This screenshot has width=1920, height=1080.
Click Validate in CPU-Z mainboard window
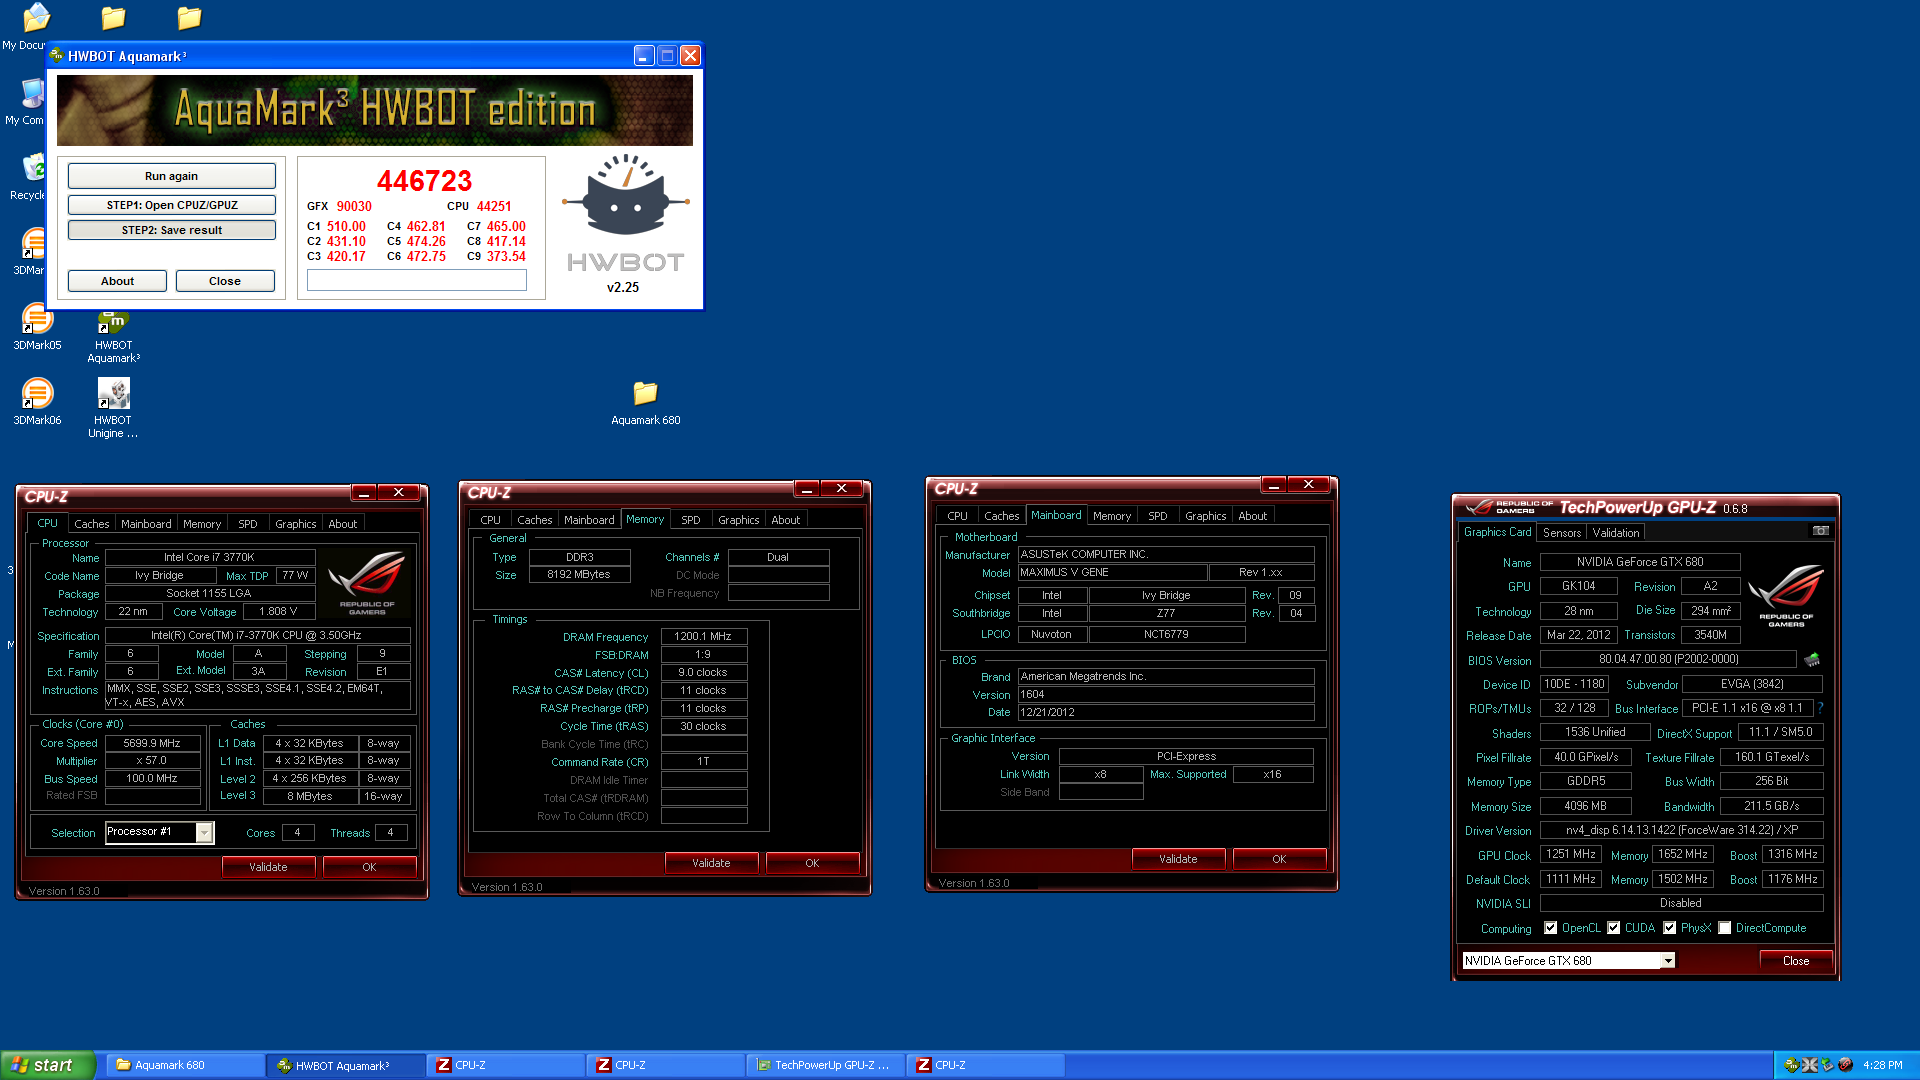click(x=1178, y=859)
